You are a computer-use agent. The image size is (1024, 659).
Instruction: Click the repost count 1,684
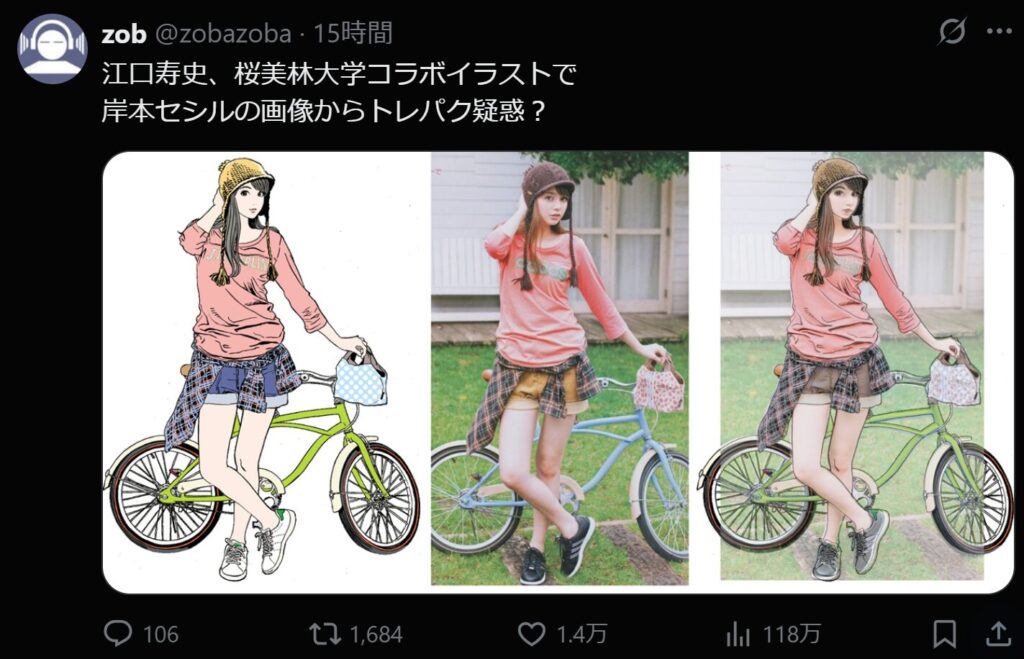[376, 634]
